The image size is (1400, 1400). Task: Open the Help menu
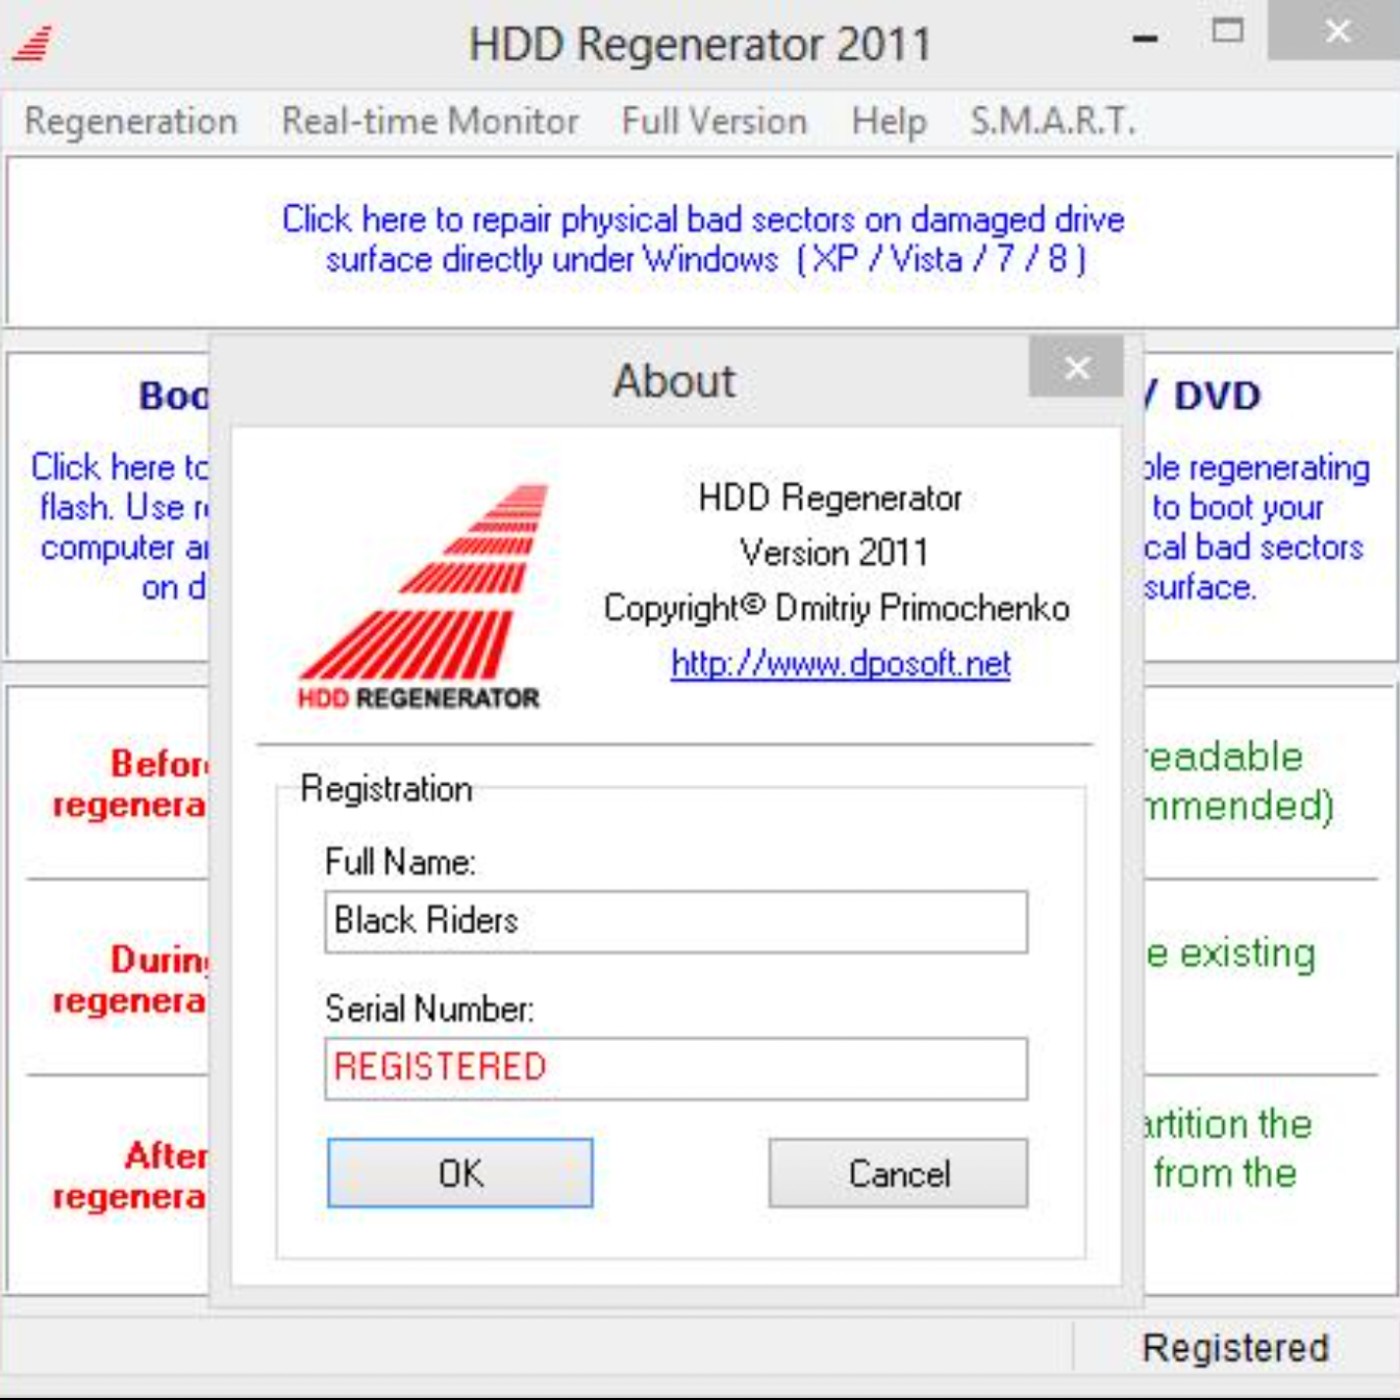[x=889, y=122]
